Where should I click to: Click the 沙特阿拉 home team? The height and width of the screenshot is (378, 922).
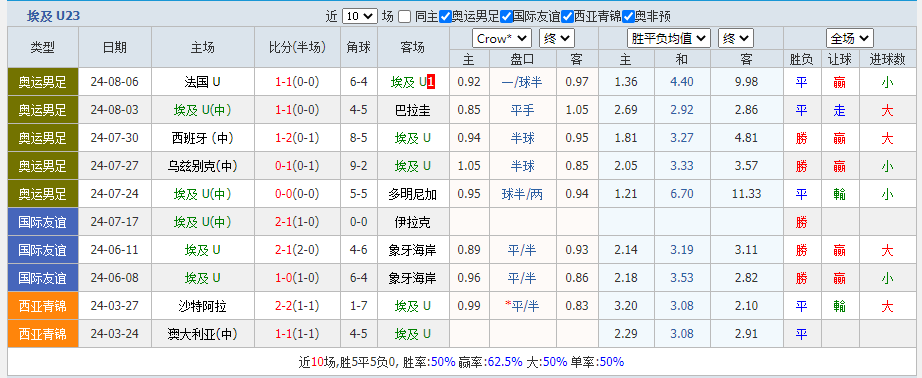(x=202, y=306)
